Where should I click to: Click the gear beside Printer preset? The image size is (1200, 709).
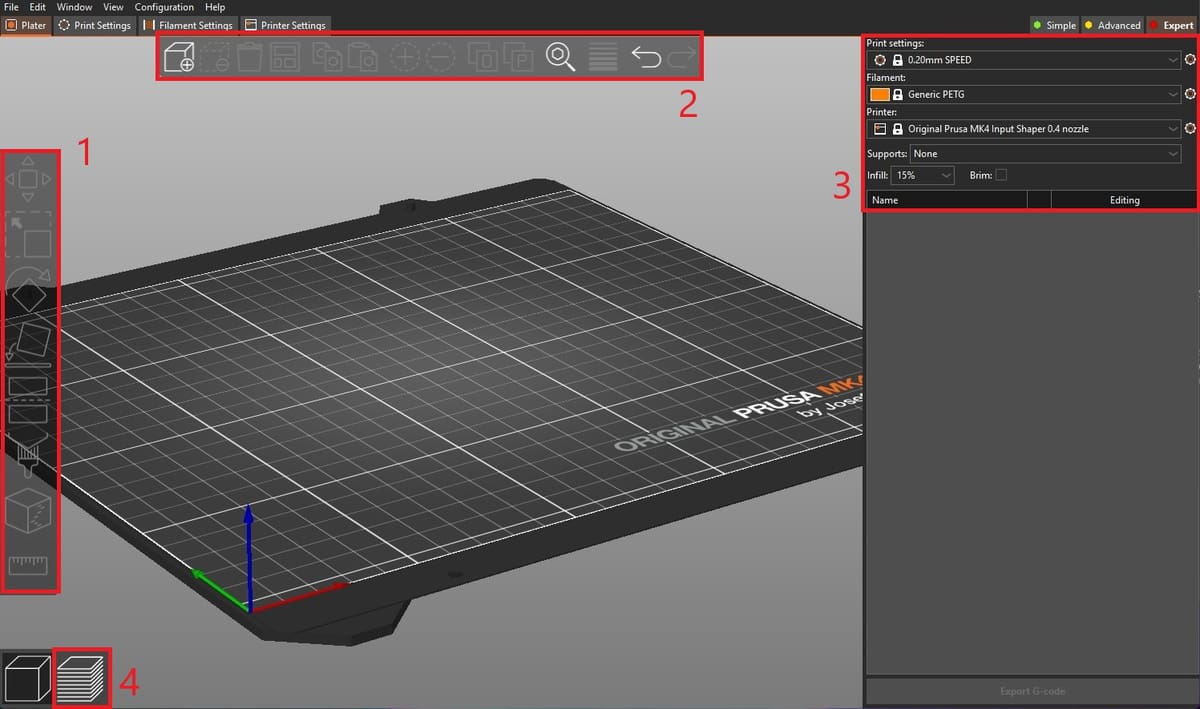pos(1190,129)
